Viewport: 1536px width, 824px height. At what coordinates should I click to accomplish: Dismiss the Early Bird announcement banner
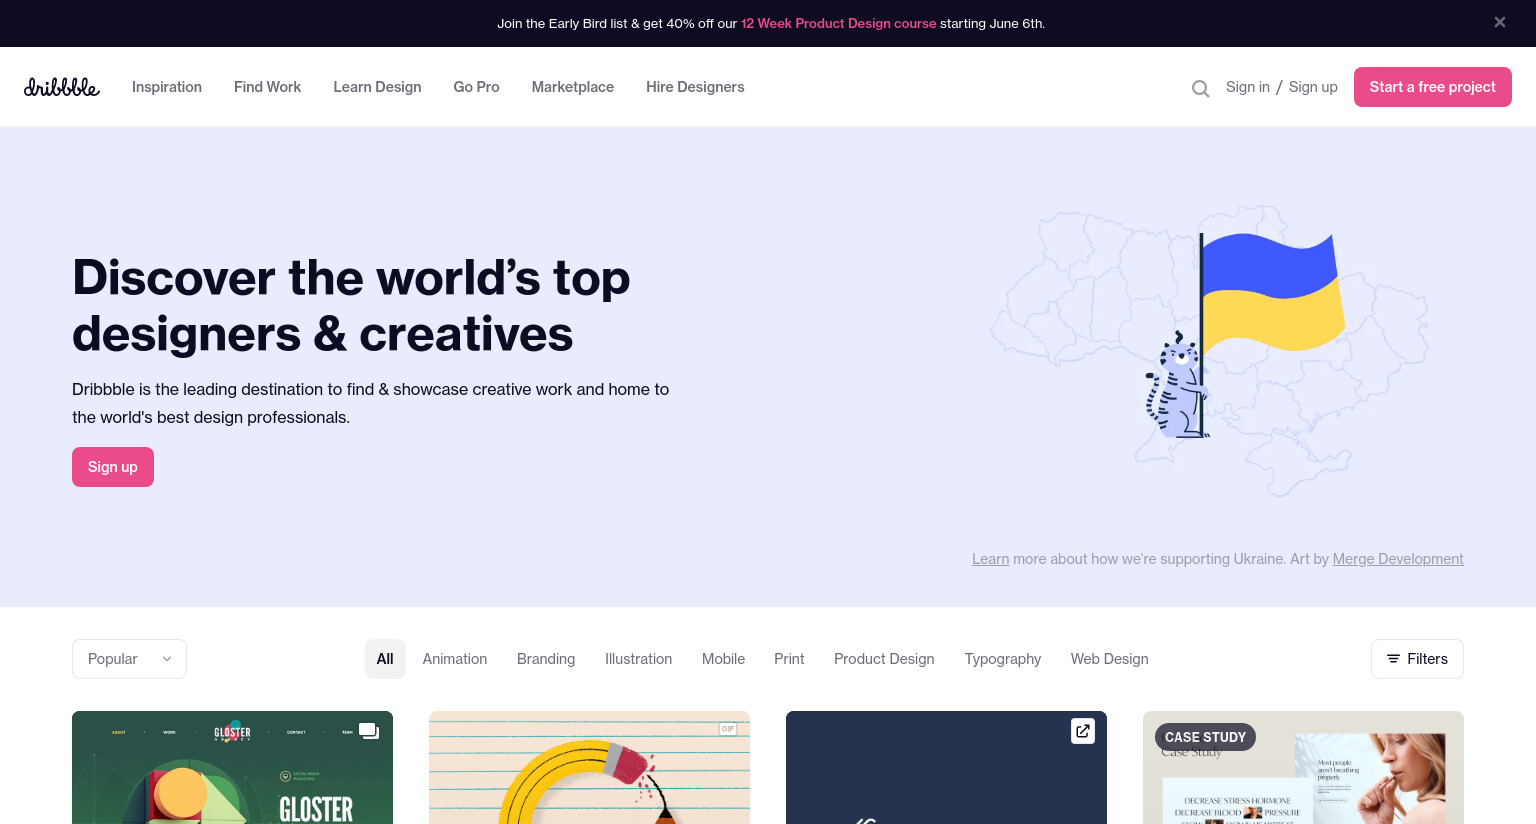(1499, 22)
